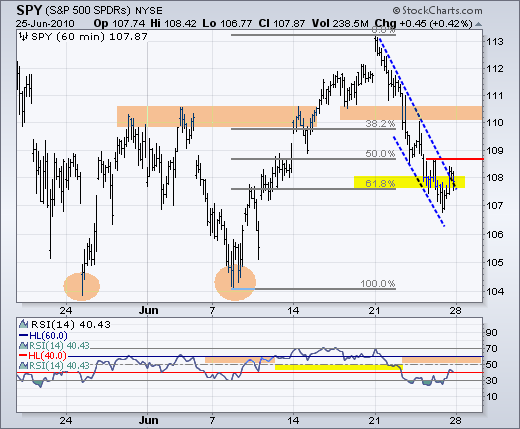Click the 108 price axis label

pos(495,178)
